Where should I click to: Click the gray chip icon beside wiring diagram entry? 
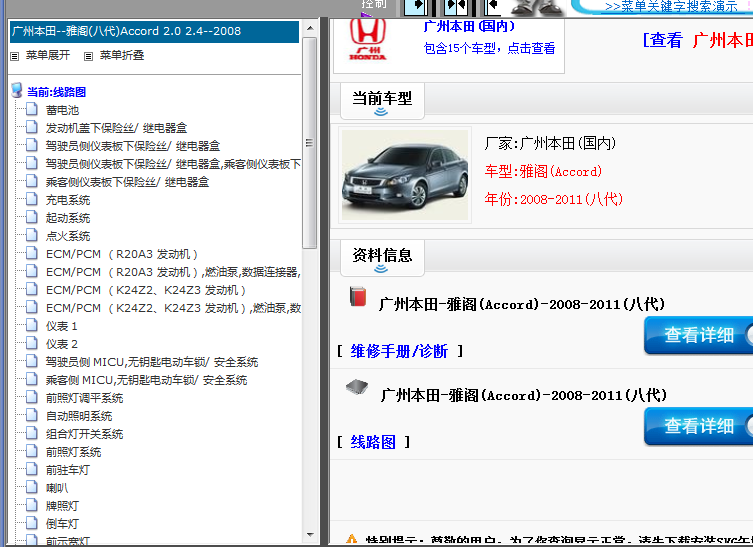click(x=357, y=387)
